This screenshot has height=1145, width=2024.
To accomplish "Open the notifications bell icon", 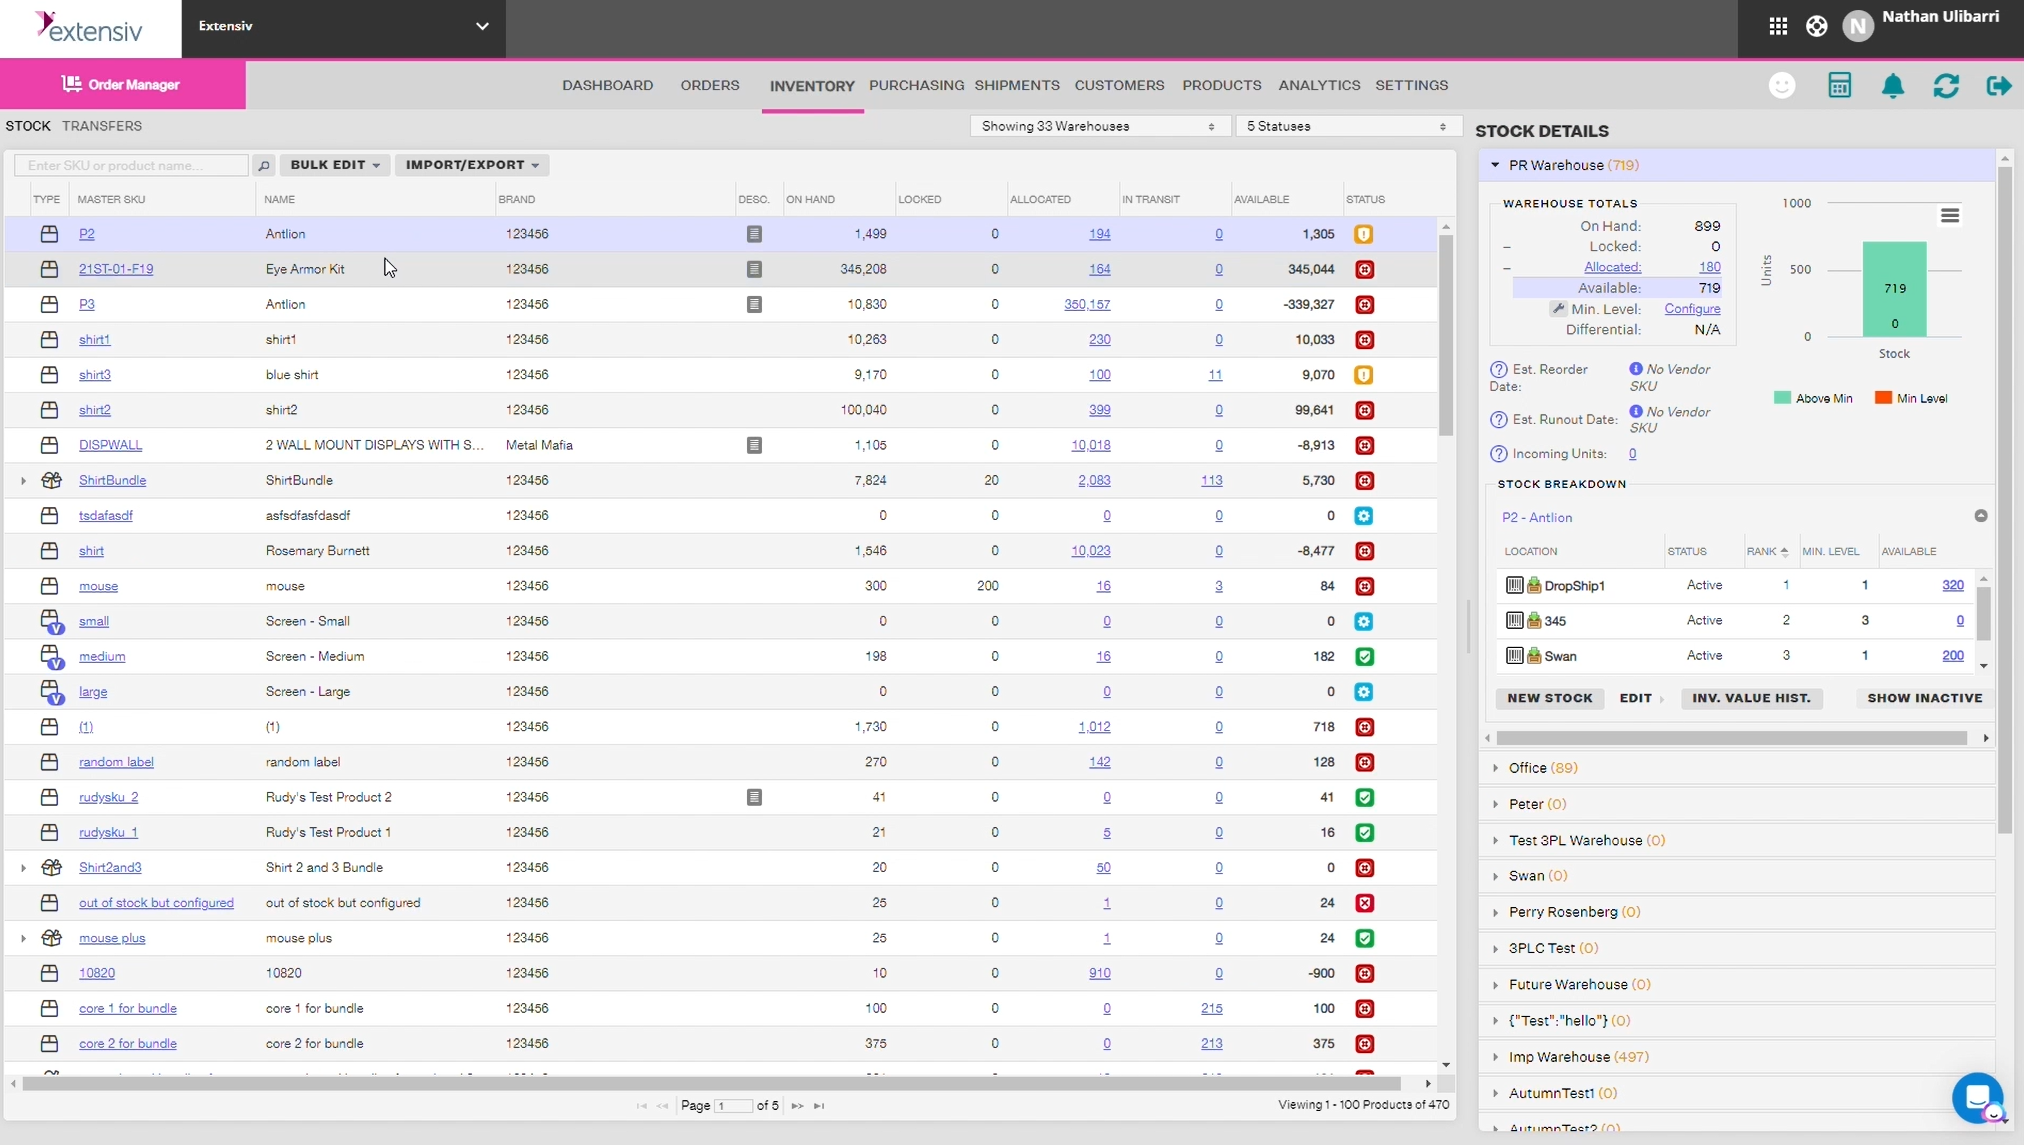I will pos(1893,86).
